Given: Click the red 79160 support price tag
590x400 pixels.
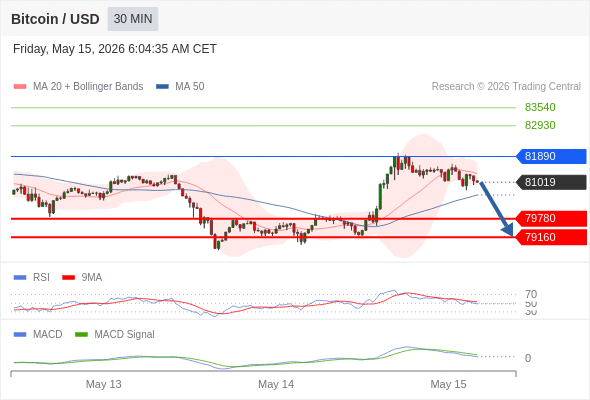Looking at the screenshot, I should [x=551, y=237].
